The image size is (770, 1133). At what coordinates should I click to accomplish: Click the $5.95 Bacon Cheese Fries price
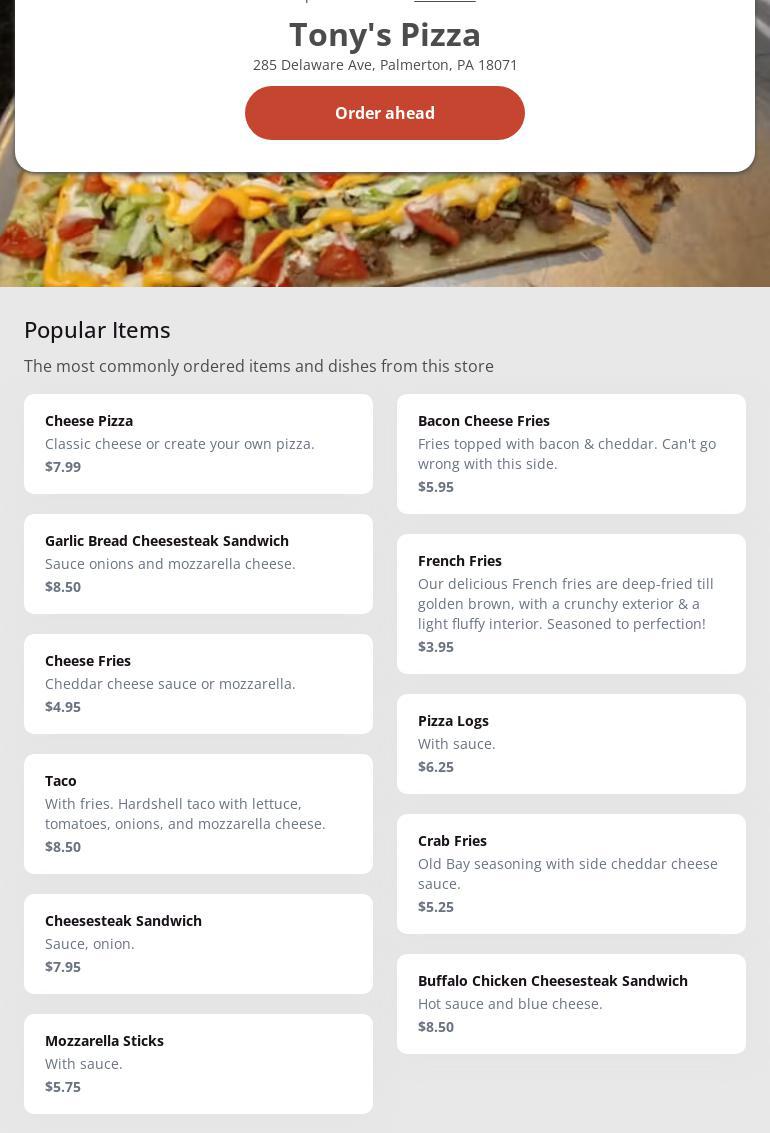(x=436, y=487)
